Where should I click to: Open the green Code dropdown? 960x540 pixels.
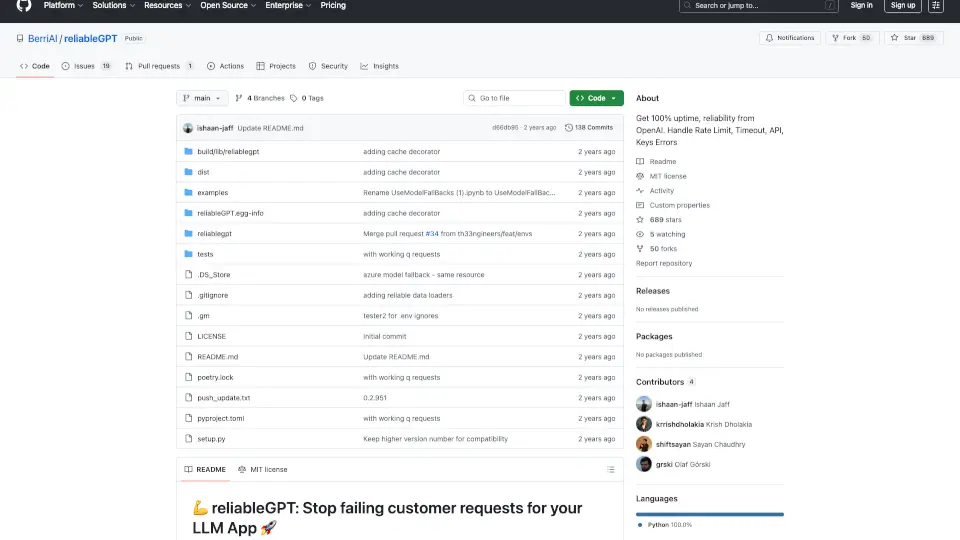(596, 98)
